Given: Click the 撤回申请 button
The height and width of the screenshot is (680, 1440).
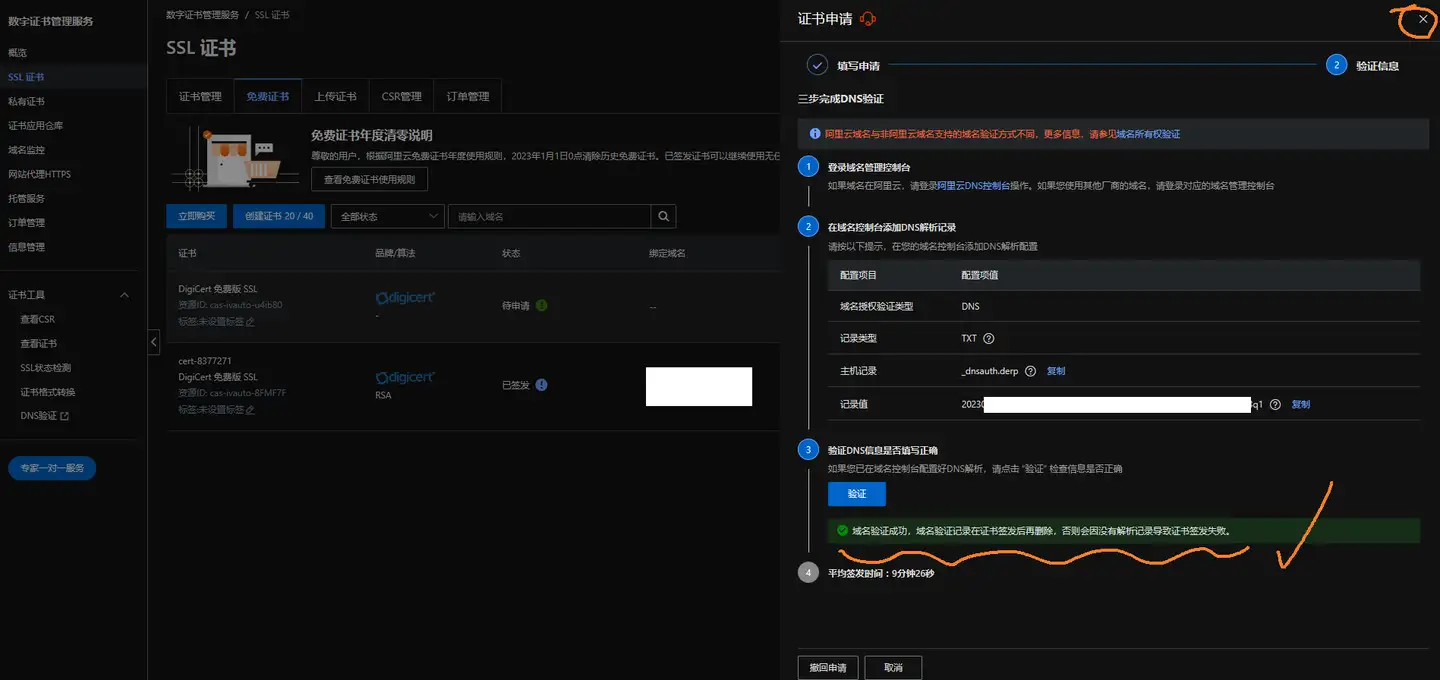Looking at the screenshot, I should coord(827,667).
